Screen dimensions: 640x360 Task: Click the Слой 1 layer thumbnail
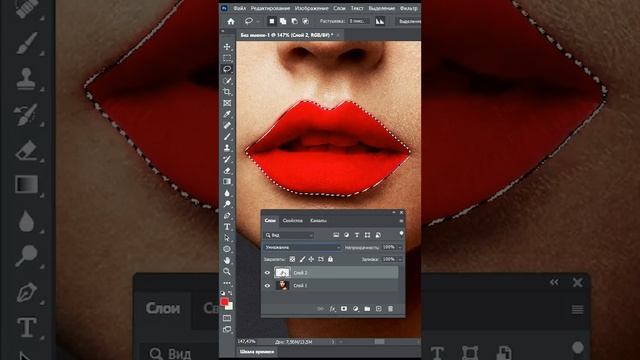pyautogui.click(x=282, y=285)
